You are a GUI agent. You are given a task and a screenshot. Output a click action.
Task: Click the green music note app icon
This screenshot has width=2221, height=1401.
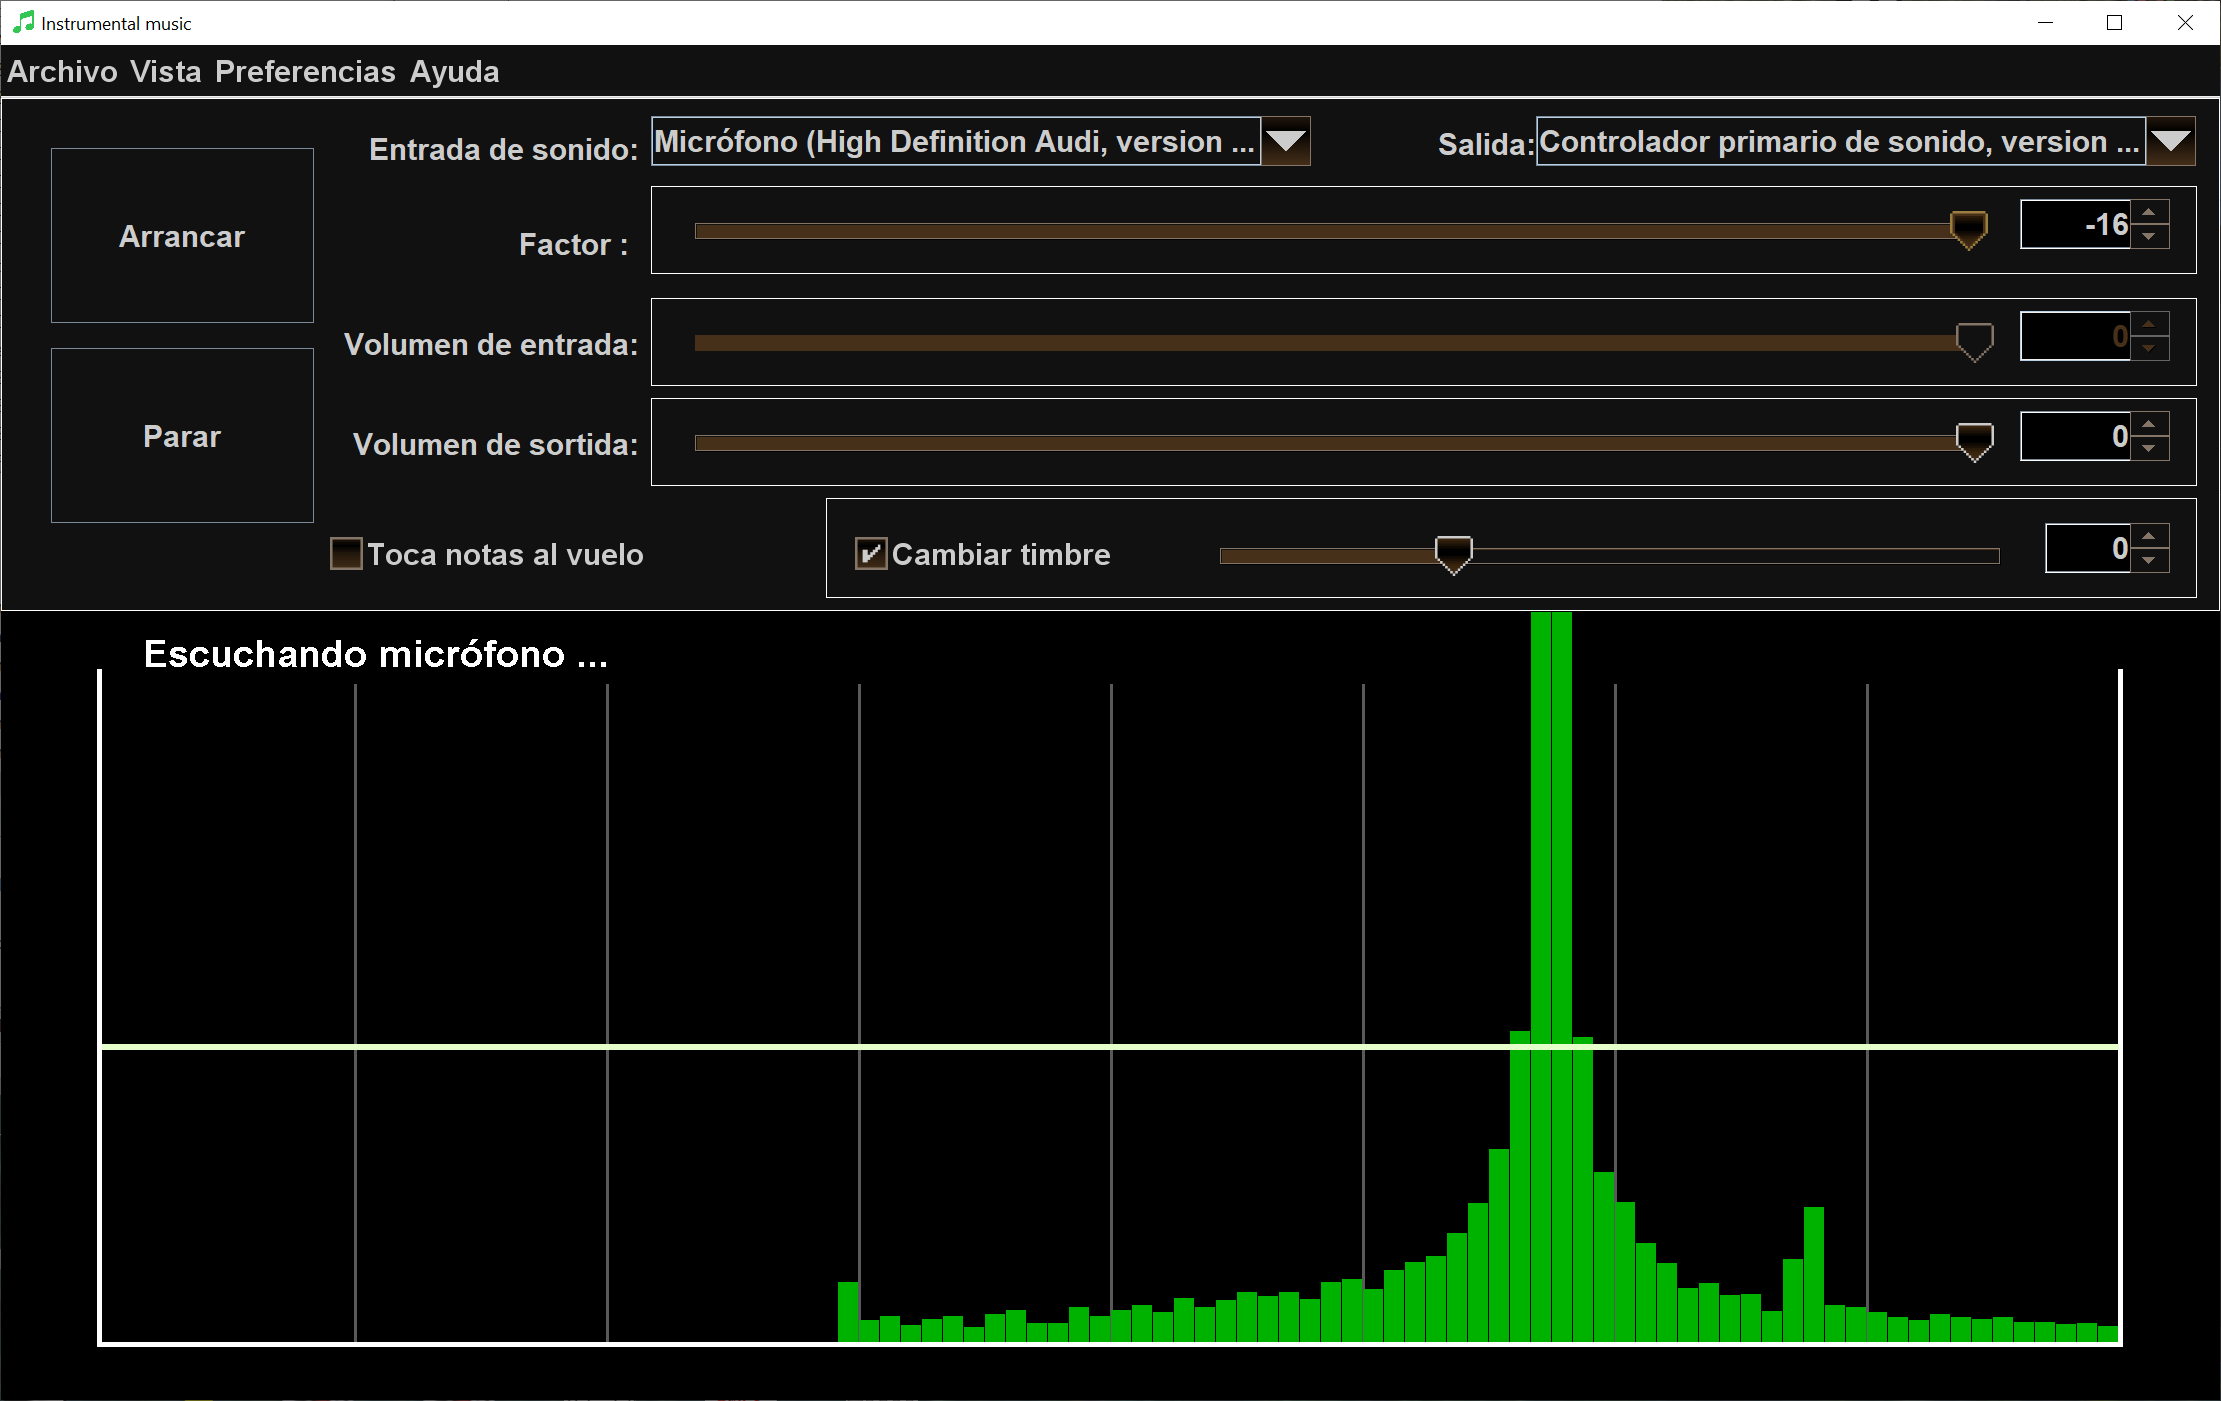(x=22, y=22)
